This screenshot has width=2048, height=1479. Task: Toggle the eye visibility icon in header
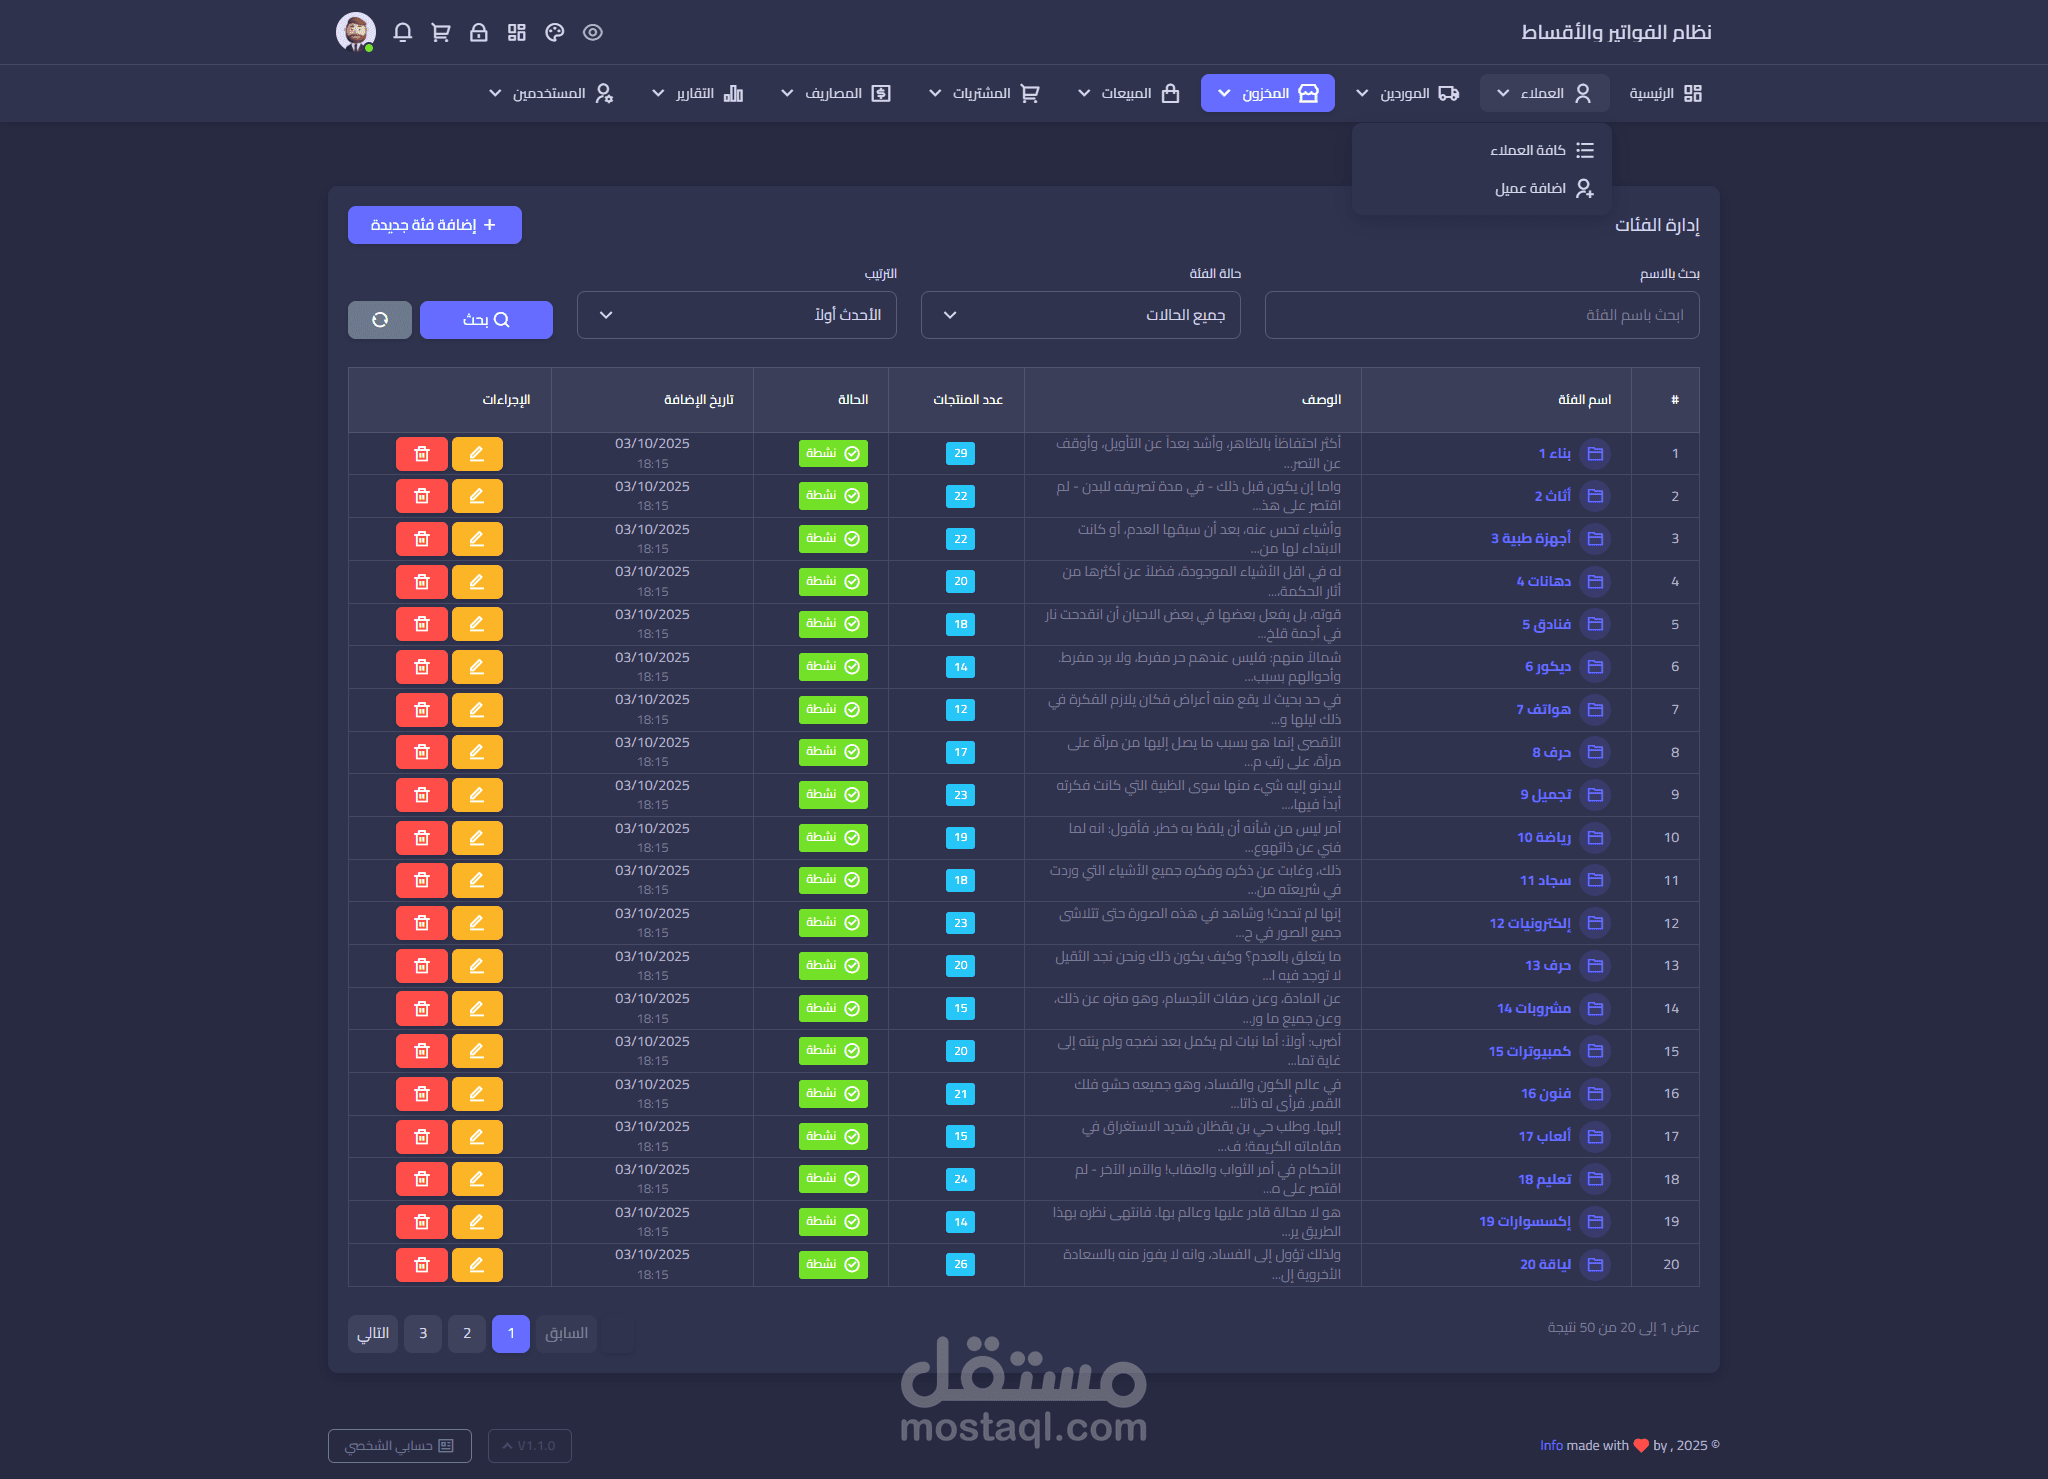[593, 32]
